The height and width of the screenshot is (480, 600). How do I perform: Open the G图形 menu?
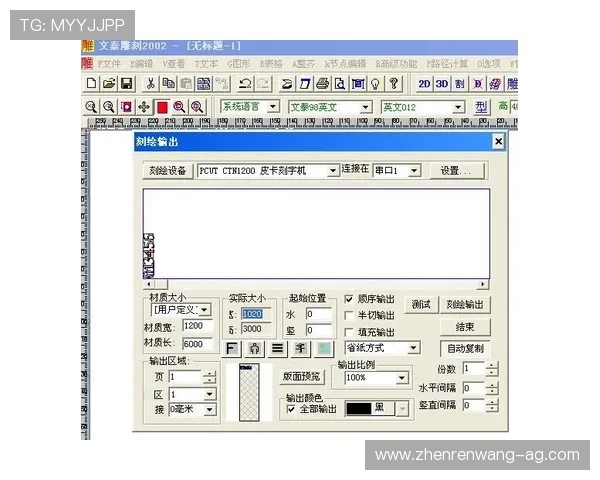238,64
